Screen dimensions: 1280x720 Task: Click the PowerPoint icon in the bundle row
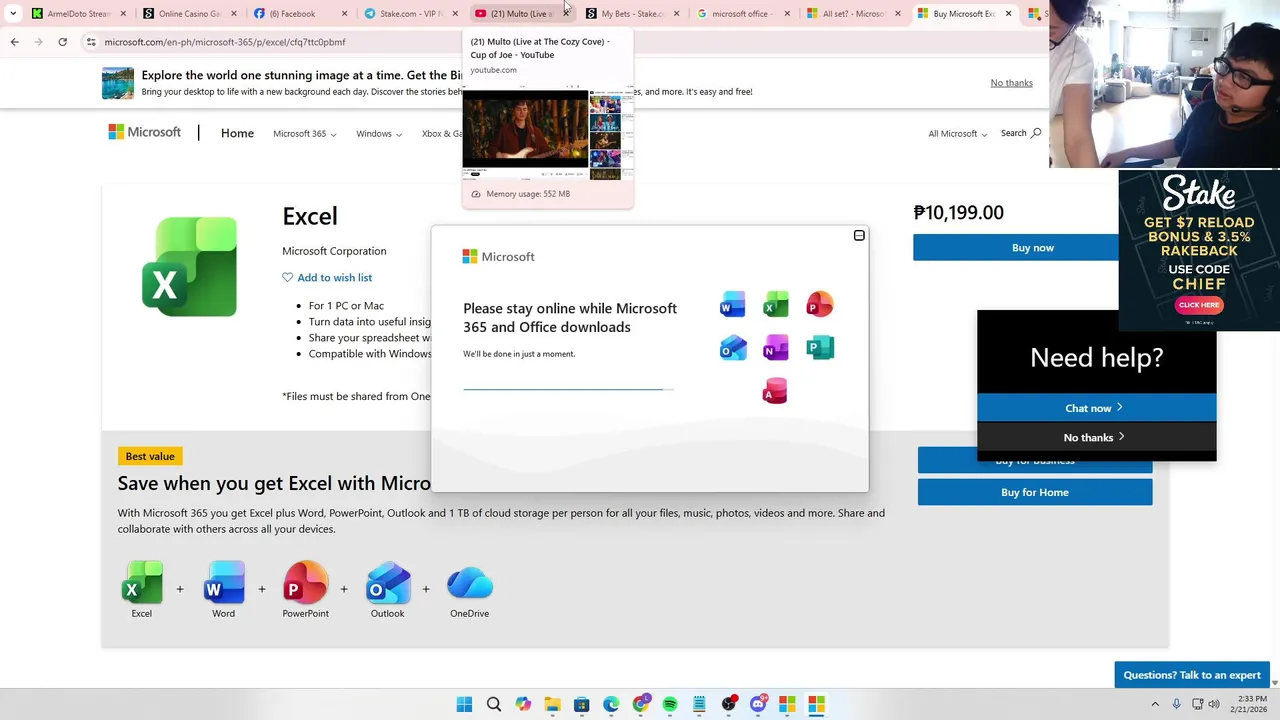(x=306, y=583)
